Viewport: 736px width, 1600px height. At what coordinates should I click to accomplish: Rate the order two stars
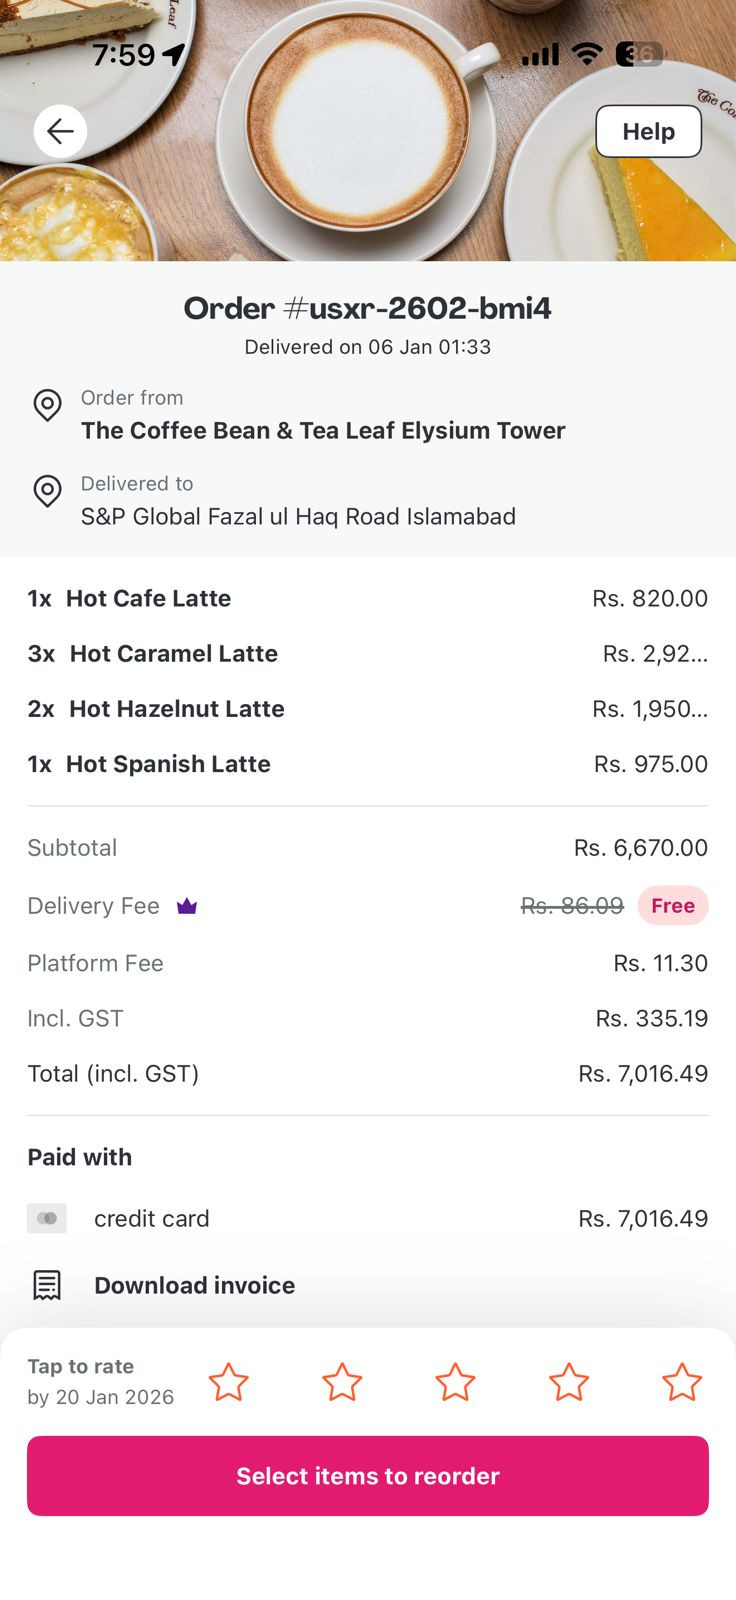tap(342, 1382)
